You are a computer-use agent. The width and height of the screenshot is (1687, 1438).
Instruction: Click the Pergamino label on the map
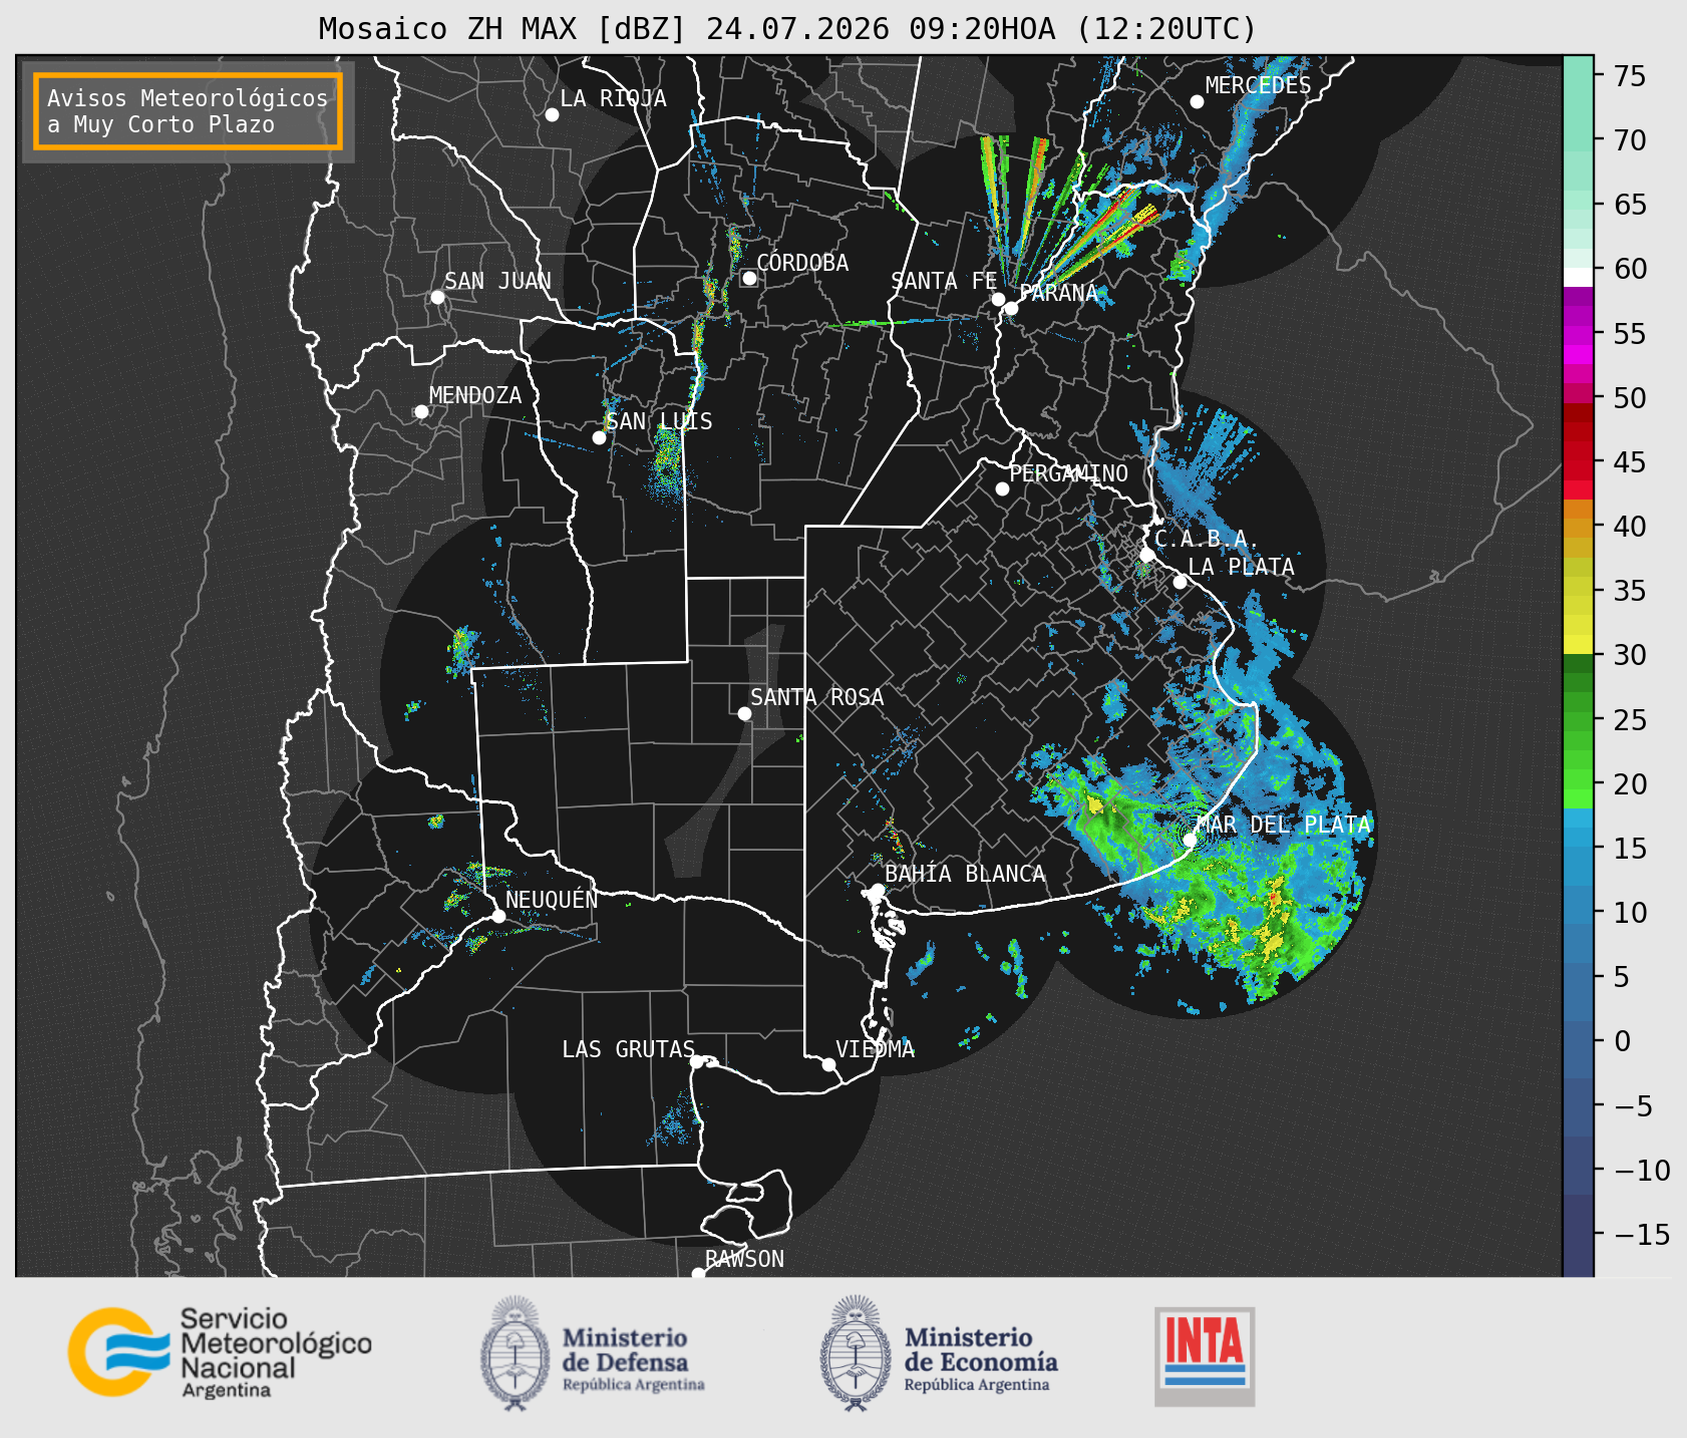[1069, 473]
